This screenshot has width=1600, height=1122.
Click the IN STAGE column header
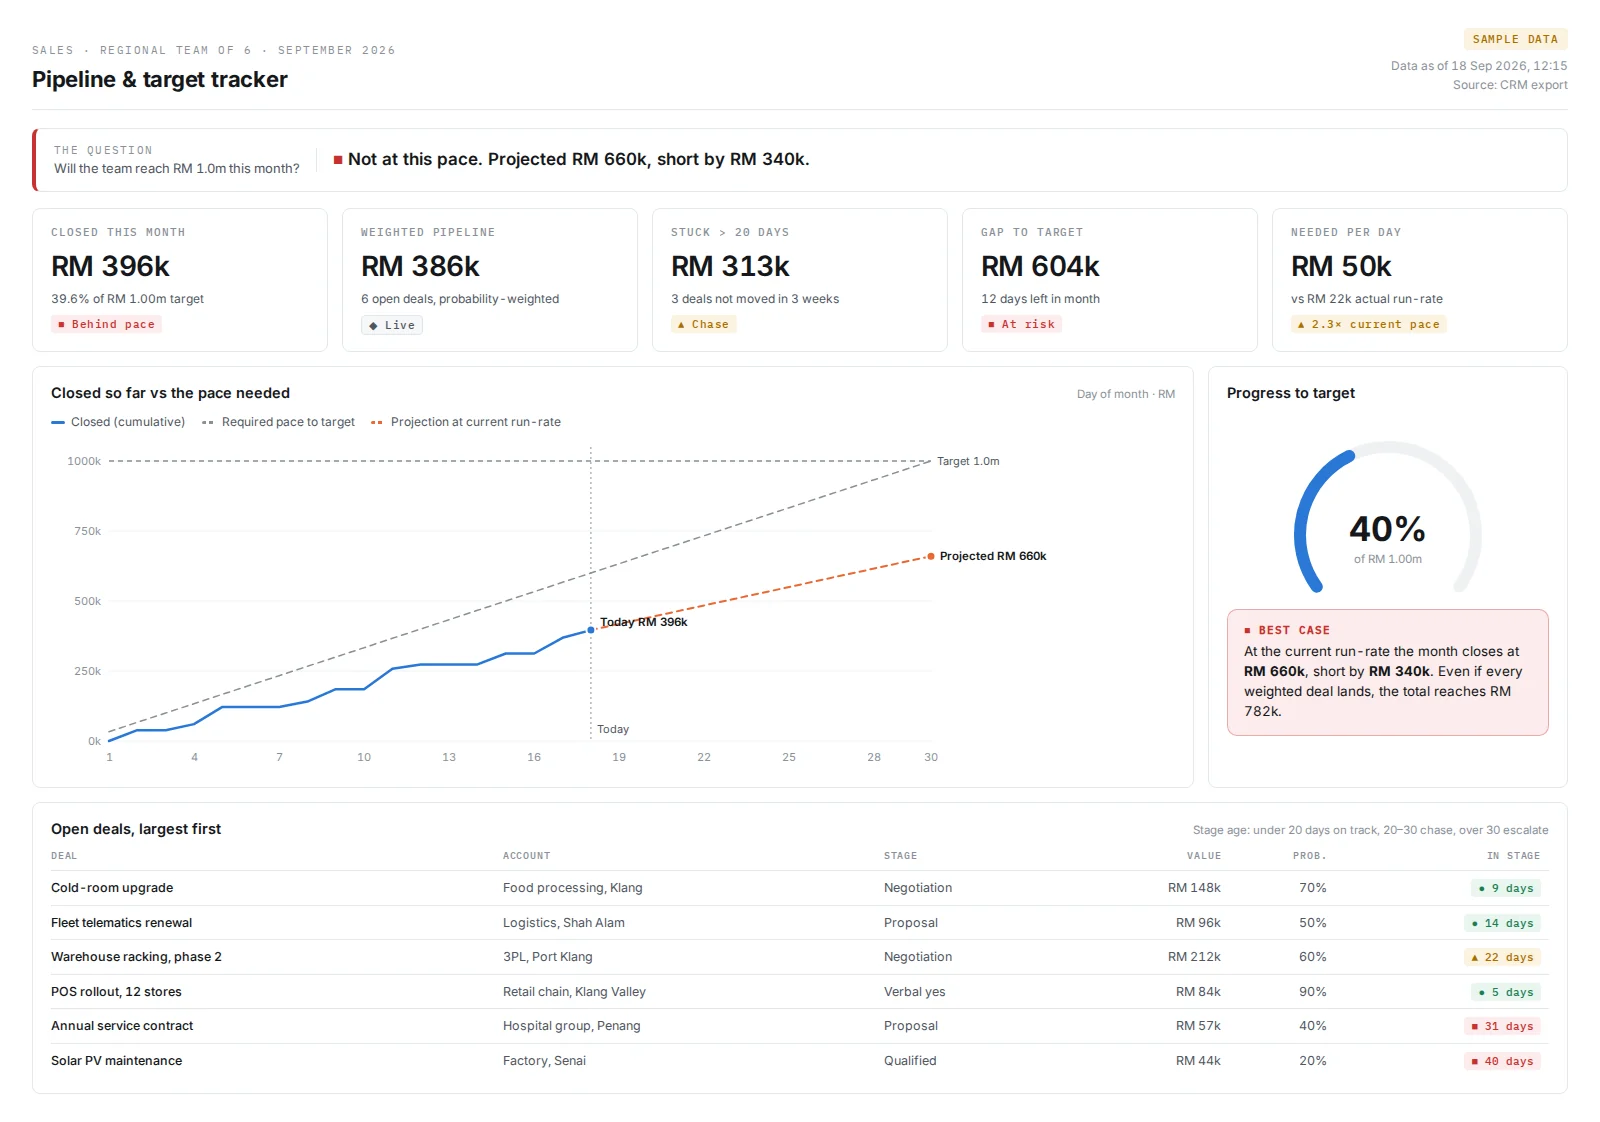(1513, 856)
